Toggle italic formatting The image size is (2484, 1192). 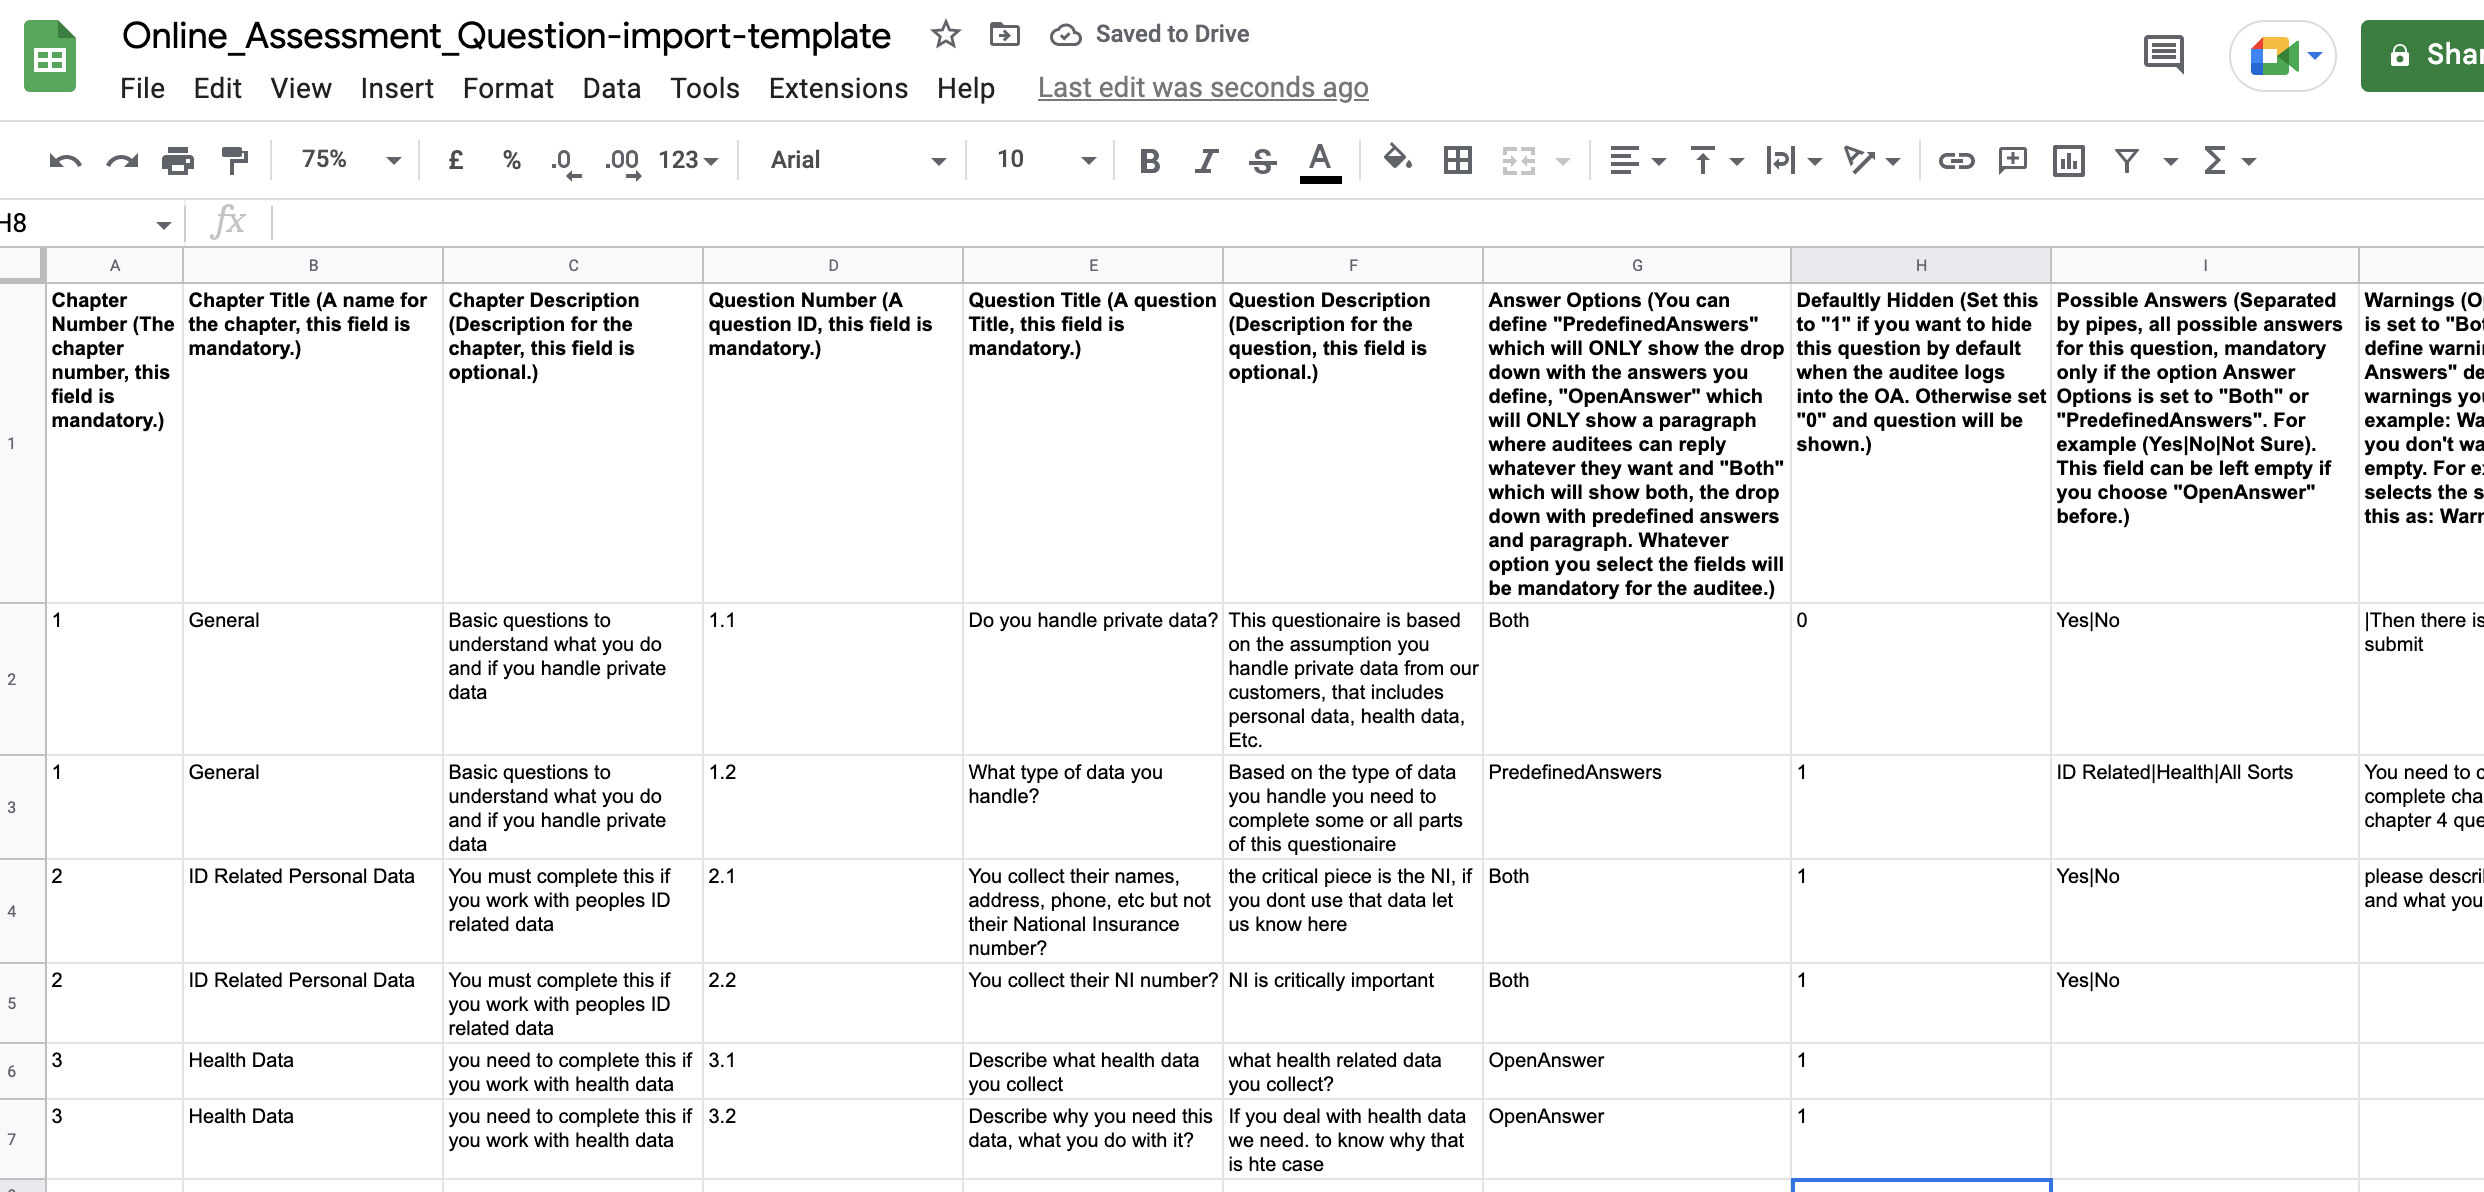pyautogui.click(x=1206, y=160)
